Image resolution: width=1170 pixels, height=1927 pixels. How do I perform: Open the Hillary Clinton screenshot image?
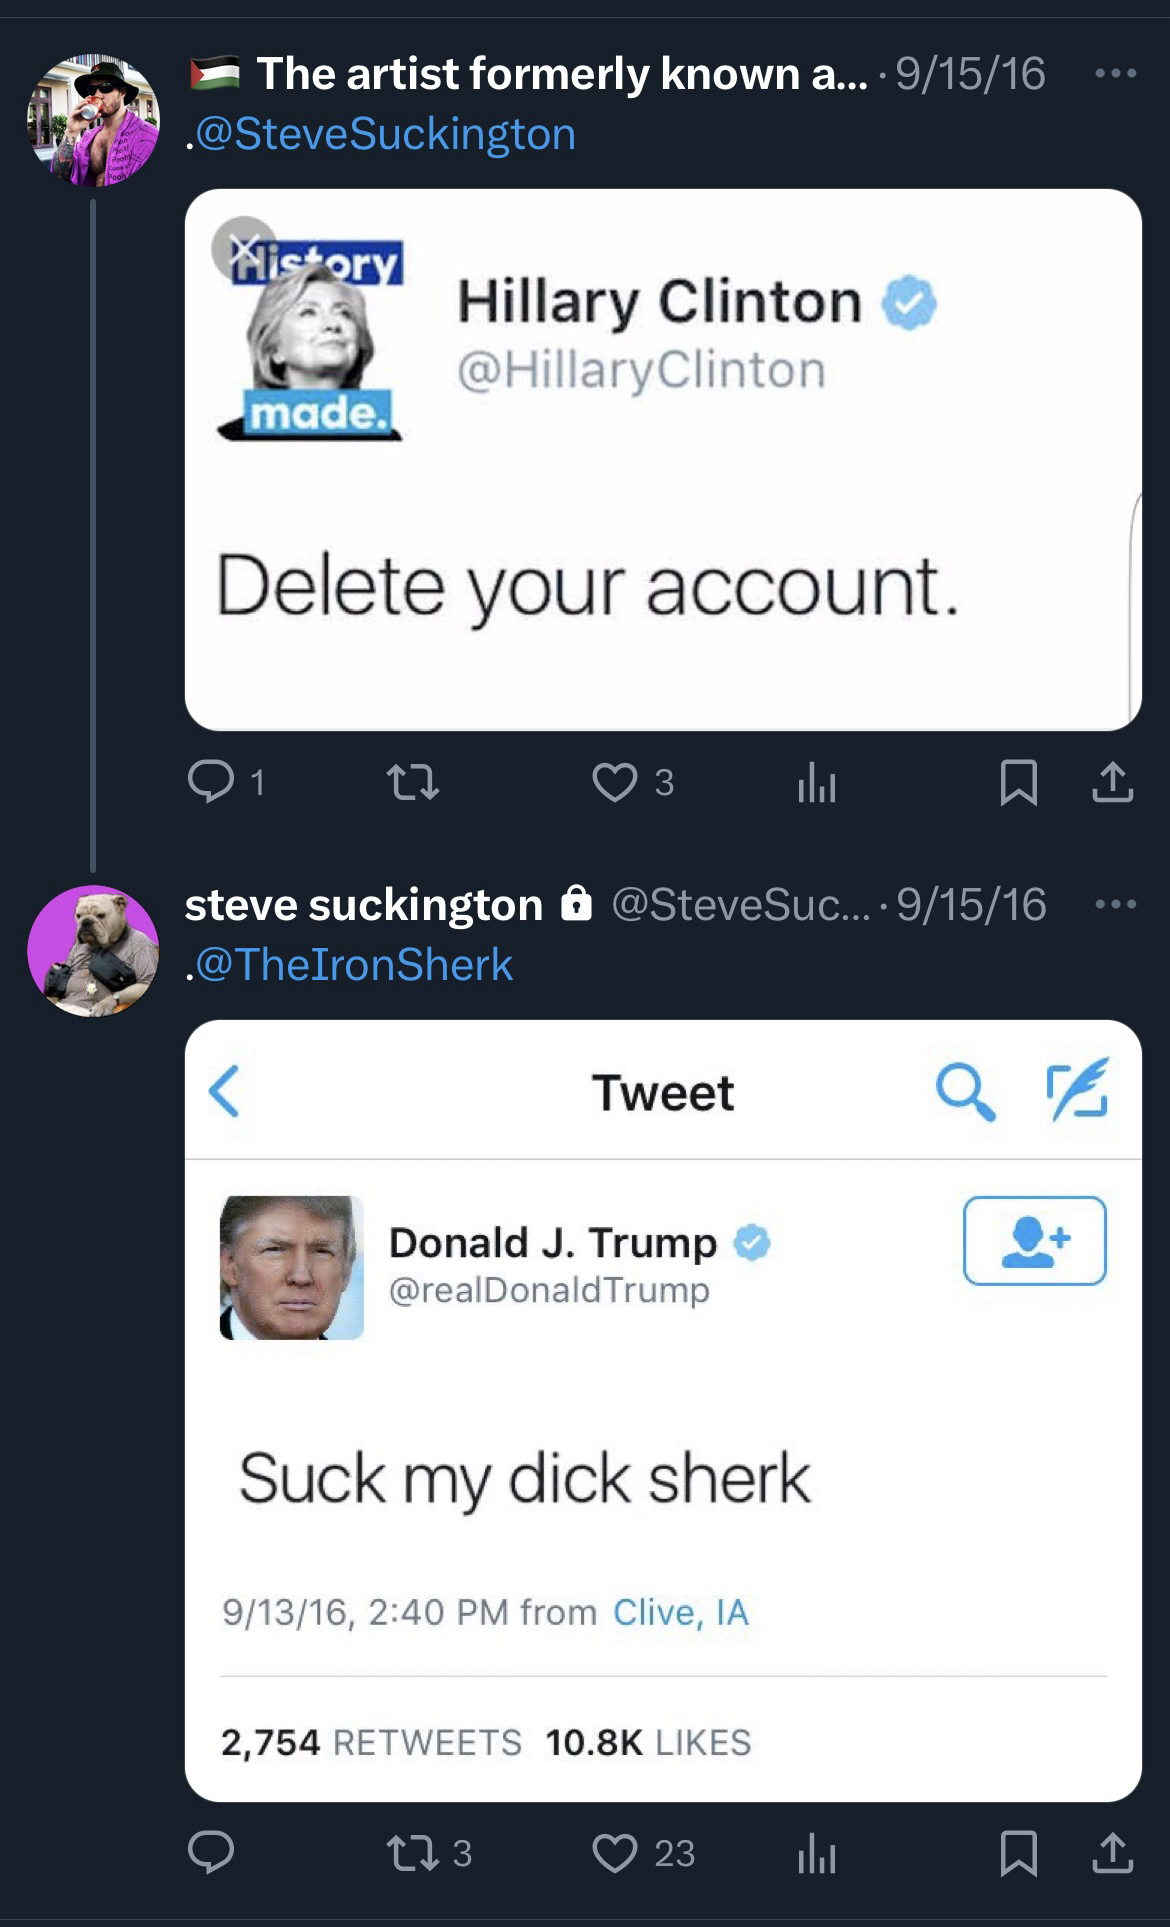click(x=663, y=460)
